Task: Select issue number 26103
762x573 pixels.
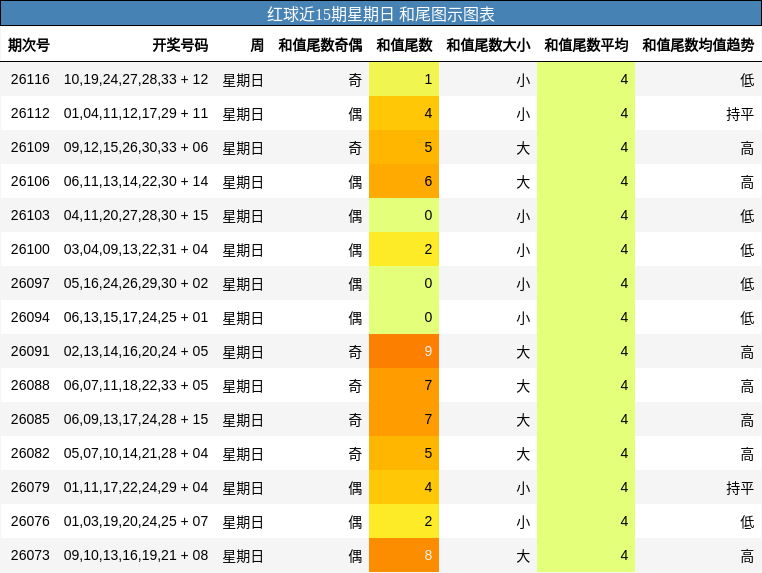Action: coord(30,215)
